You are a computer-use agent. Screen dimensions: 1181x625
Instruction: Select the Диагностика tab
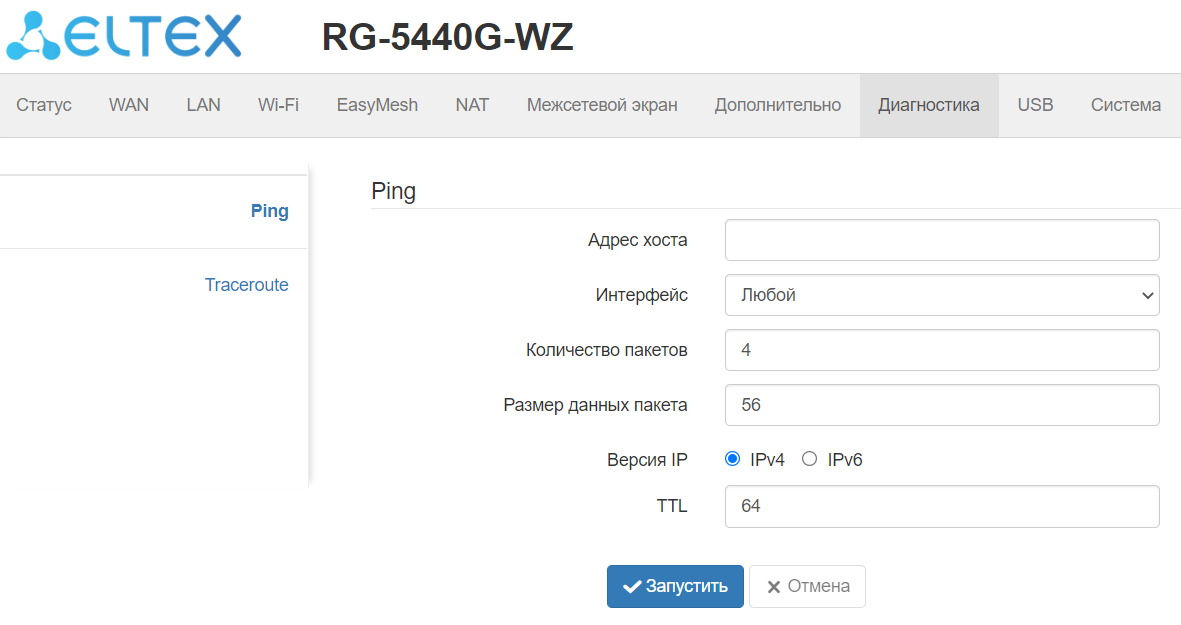(929, 105)
